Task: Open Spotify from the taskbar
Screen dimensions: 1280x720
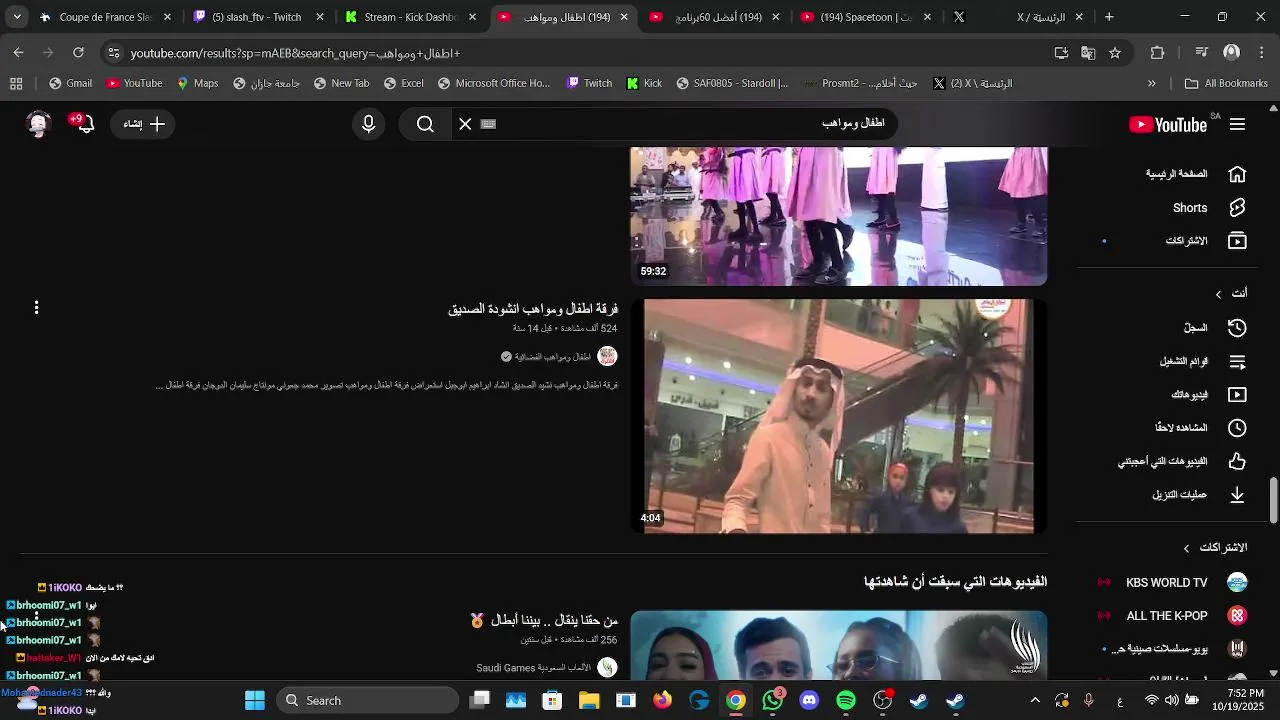Action: coord(846,700)
